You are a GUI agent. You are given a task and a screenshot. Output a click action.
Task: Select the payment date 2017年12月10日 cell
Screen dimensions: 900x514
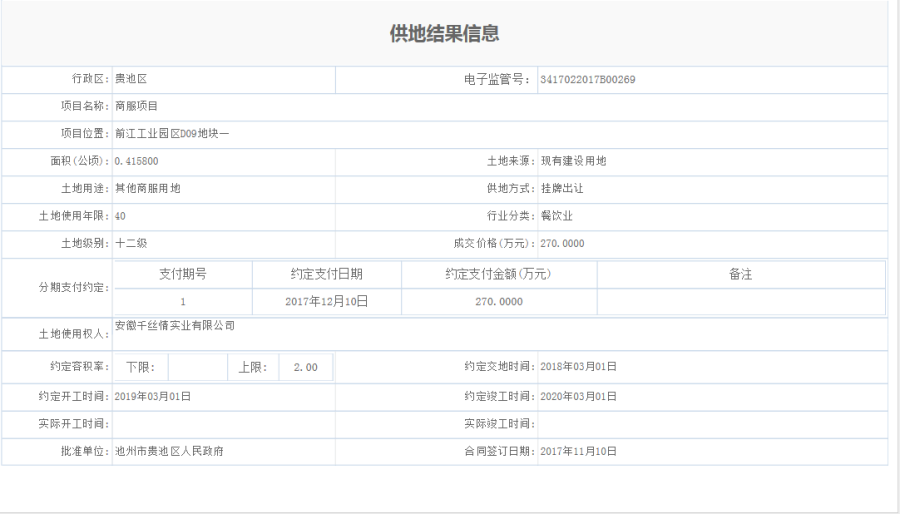(327, 301)
